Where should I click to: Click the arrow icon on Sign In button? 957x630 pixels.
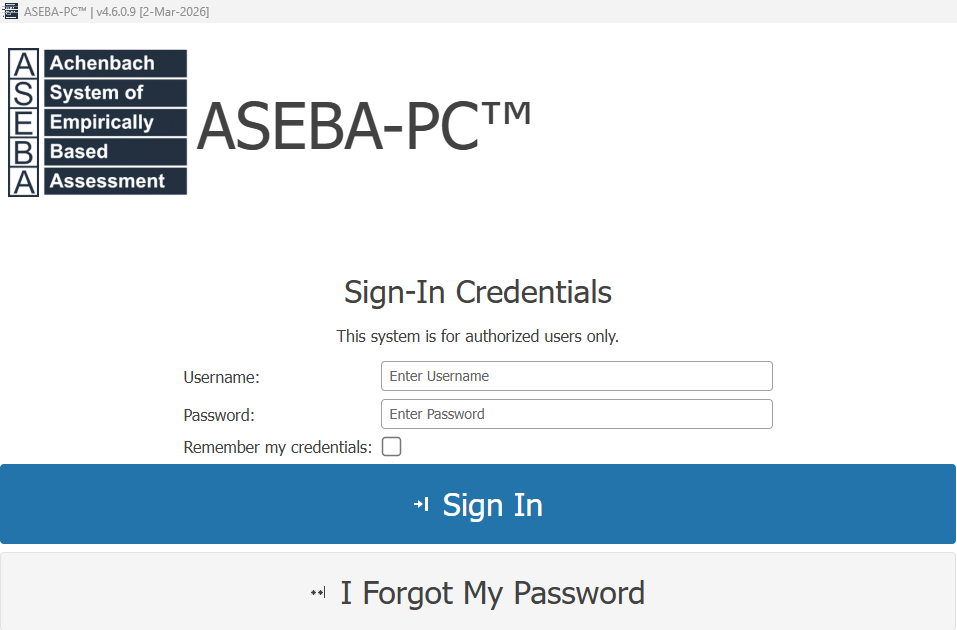point(421,505)
